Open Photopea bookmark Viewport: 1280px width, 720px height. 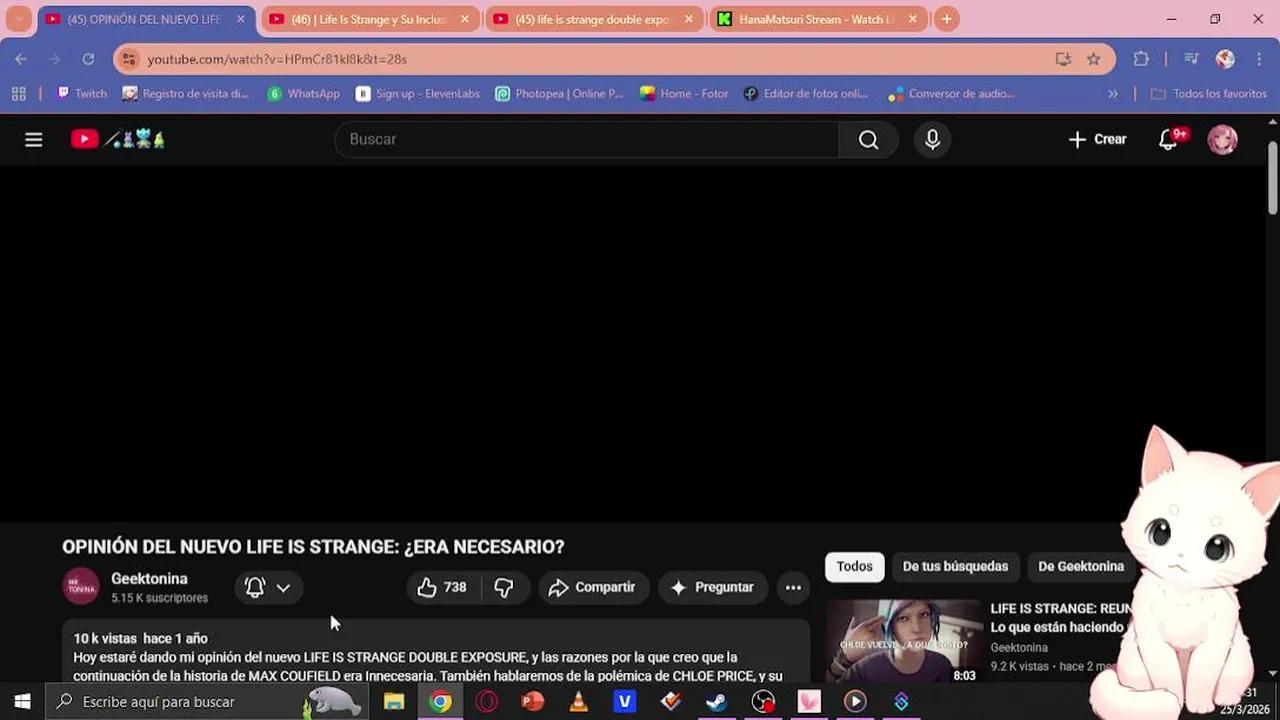coord(560,93)
